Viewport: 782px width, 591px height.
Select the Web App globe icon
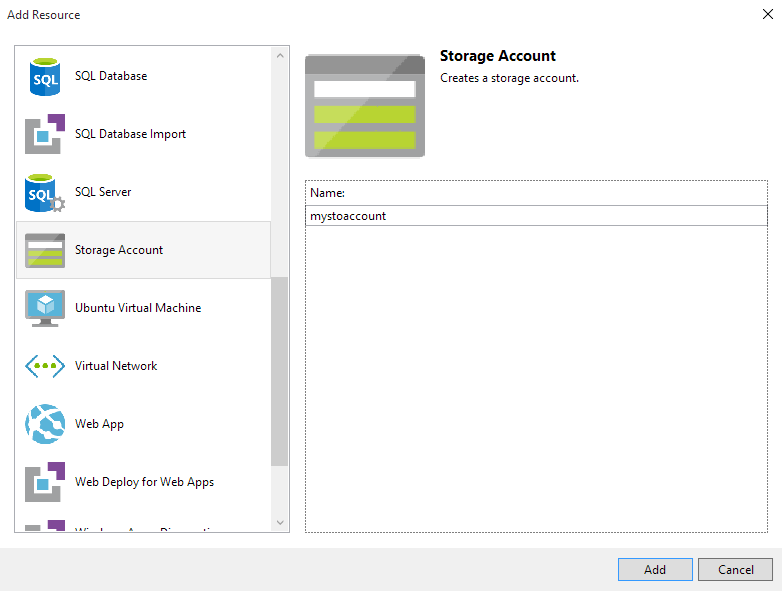click(45, 424)
